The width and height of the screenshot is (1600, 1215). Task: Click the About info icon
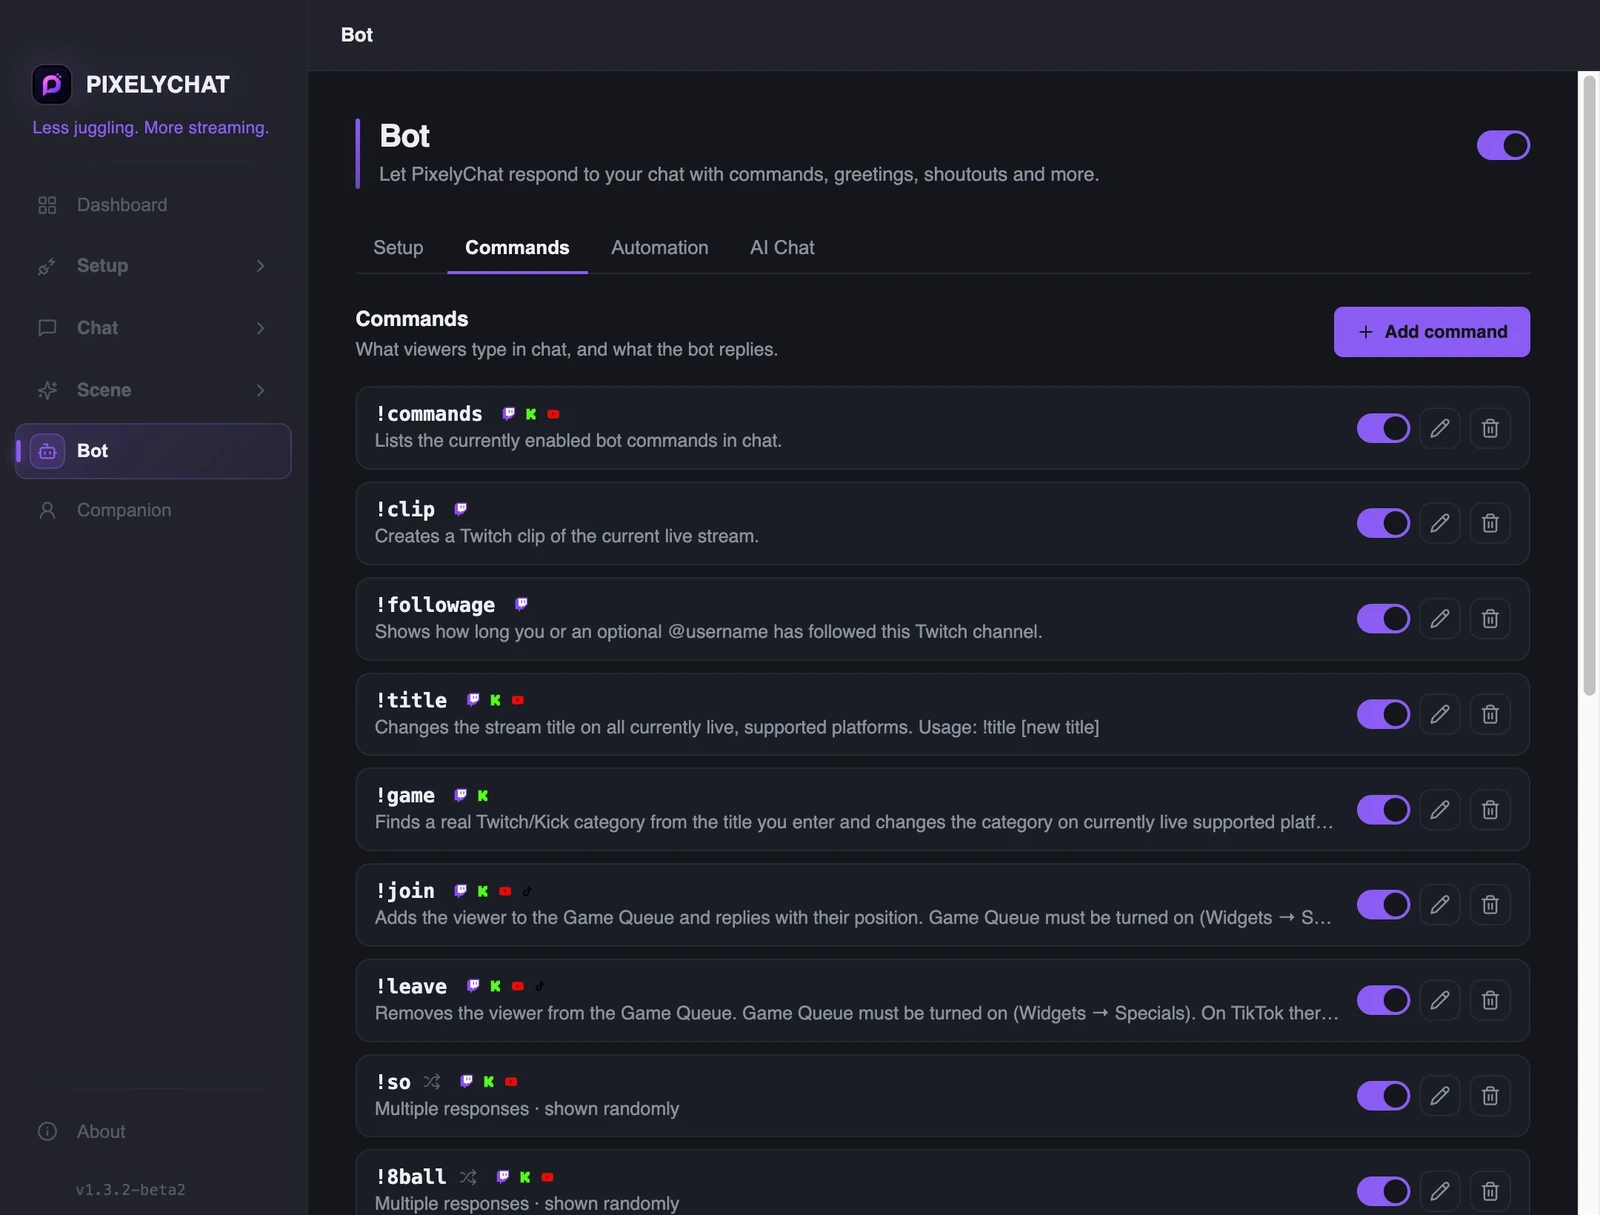pyautogui.click(x=47, y=1131)
